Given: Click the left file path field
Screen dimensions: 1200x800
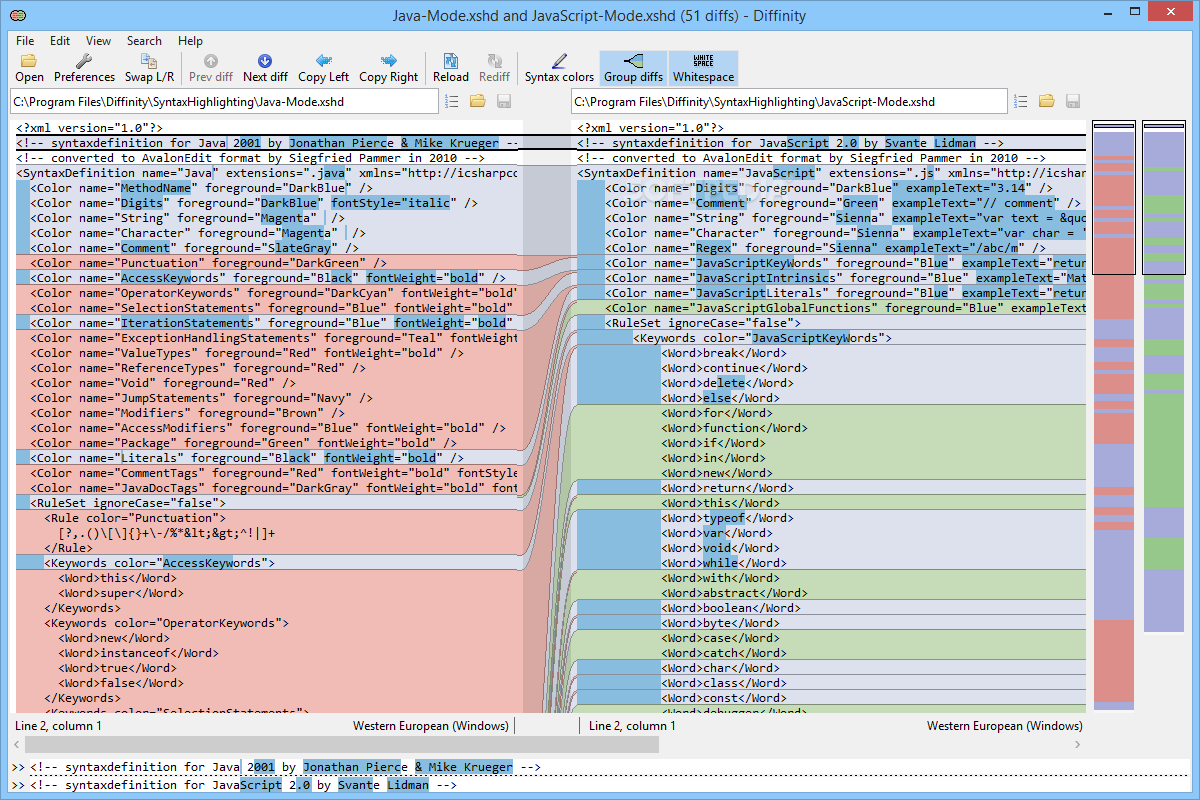Looking at the screenshot, I should (224, 101).
